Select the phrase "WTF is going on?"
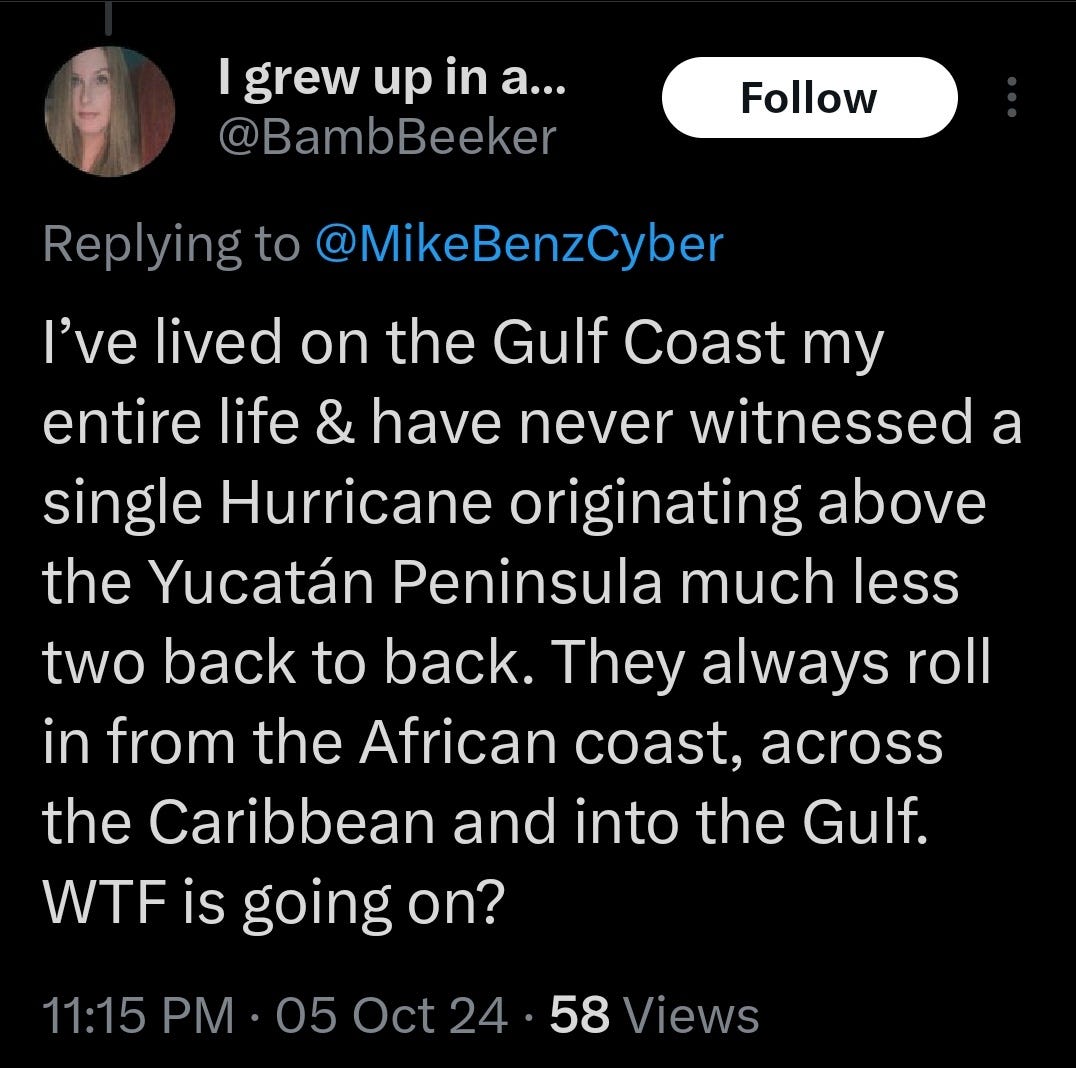Image resolution: width=1076 pixels, height=1068 pixels. (x=273, y=902)
